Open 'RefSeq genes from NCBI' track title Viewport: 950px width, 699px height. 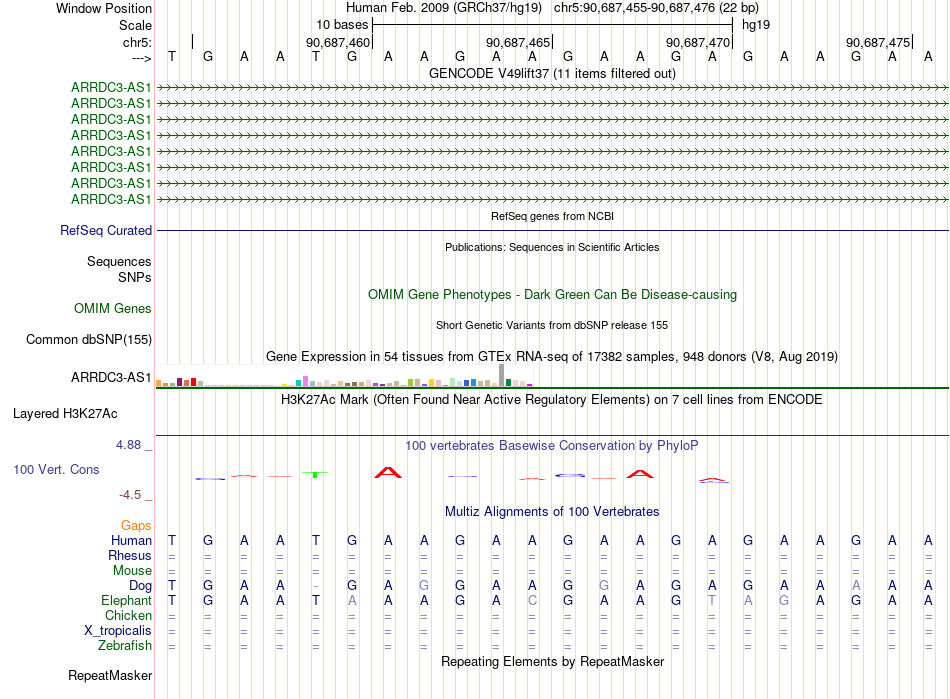click(x=552, y=216)
